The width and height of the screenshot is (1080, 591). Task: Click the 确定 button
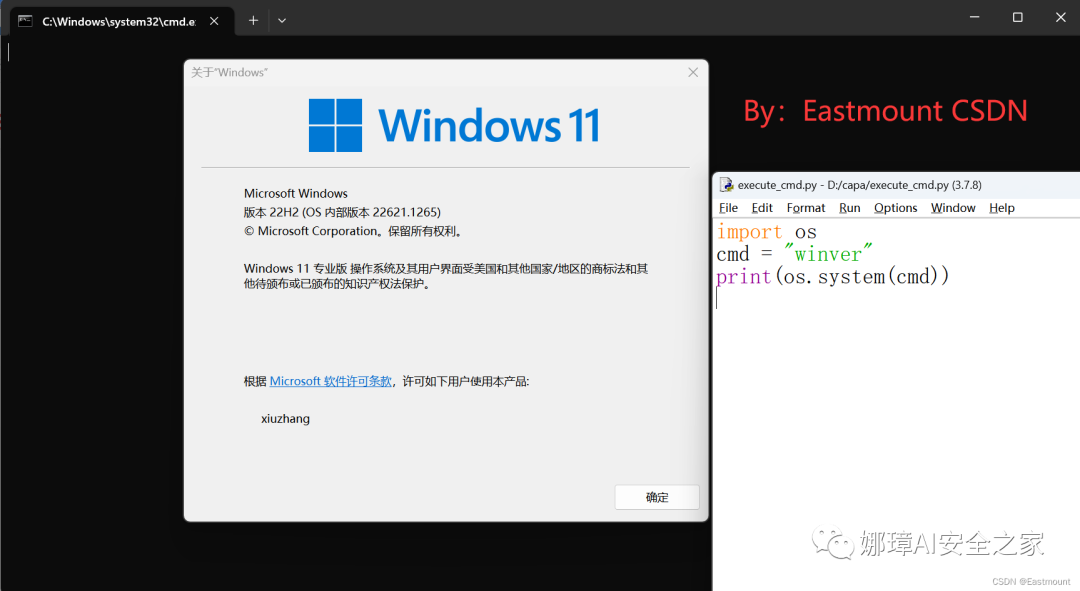click(657, 497)
